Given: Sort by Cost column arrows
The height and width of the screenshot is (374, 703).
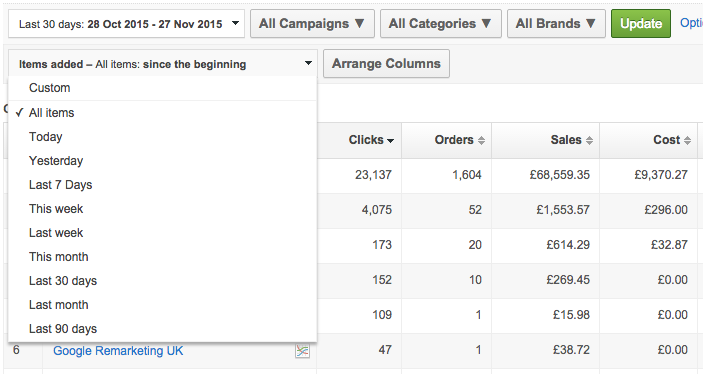Looking at the screenshot, I should [x=687, y=140].
